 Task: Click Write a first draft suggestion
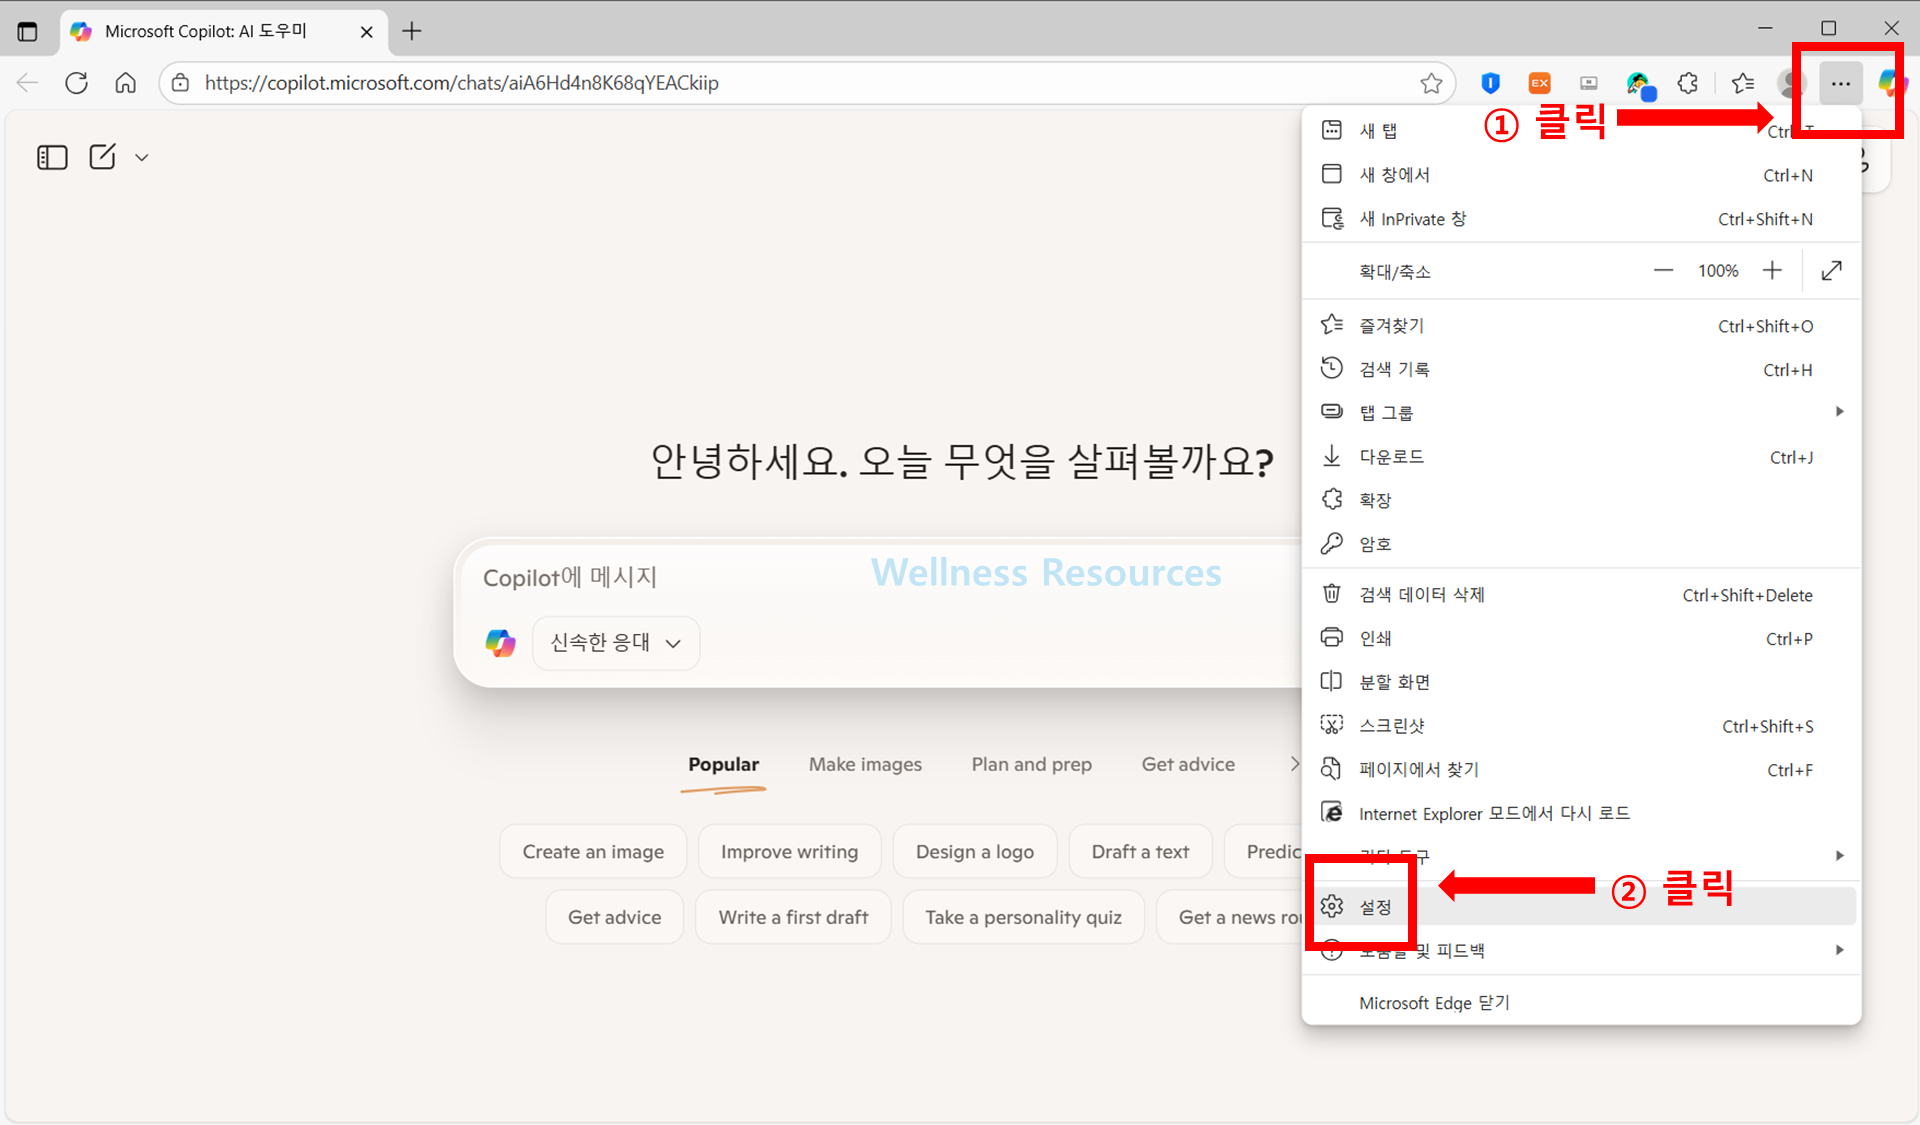pyautogui.click(x=793, y=917)
